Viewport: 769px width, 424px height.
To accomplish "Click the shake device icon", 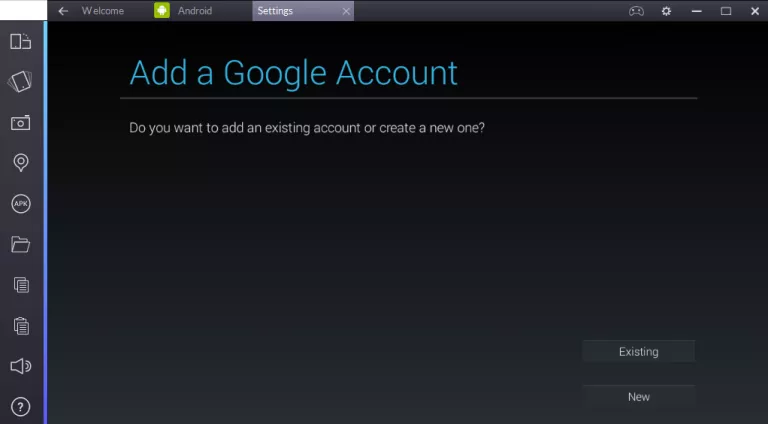I will (x=20, y=81).
